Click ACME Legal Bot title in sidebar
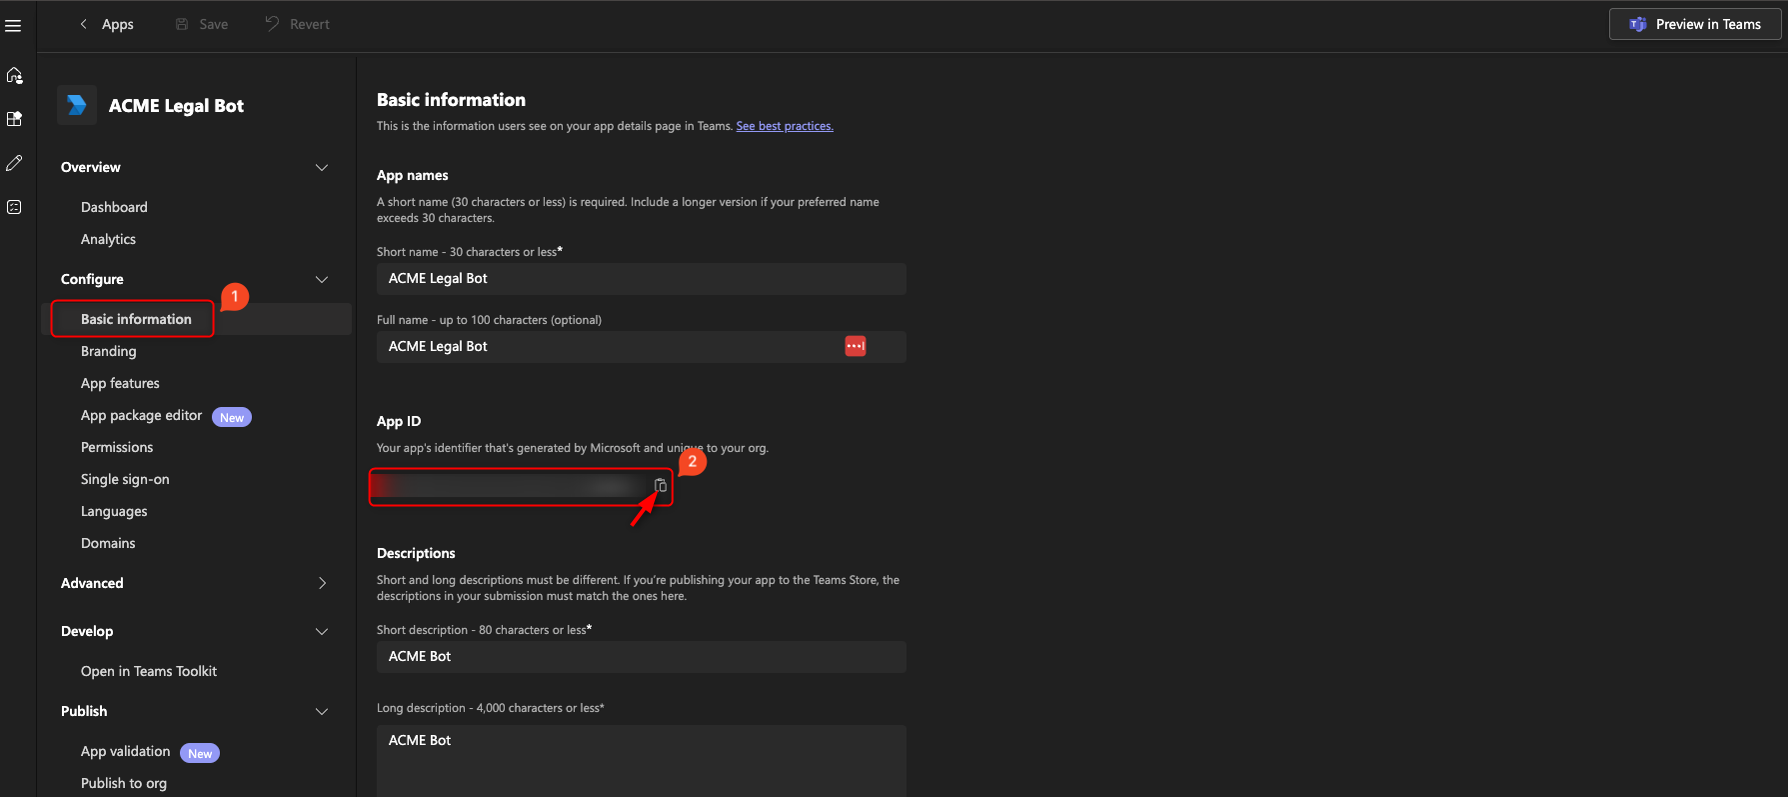This screenshot has width=1788, height=797. (x=176, y=106)
